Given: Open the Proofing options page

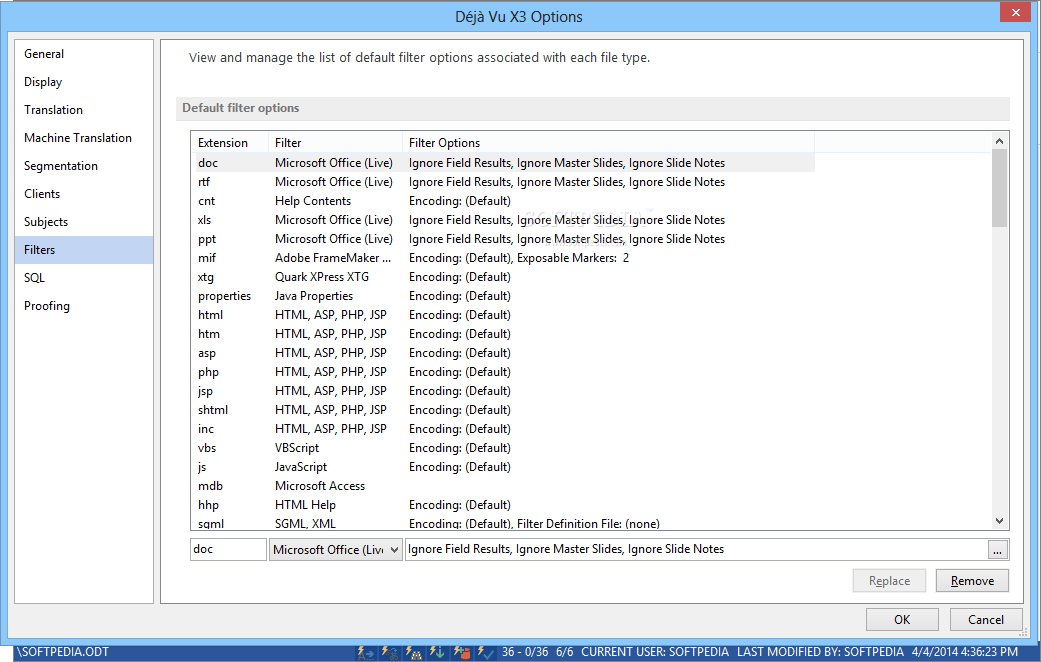Looking at the screenshot, I should click(x=84, y=305).
